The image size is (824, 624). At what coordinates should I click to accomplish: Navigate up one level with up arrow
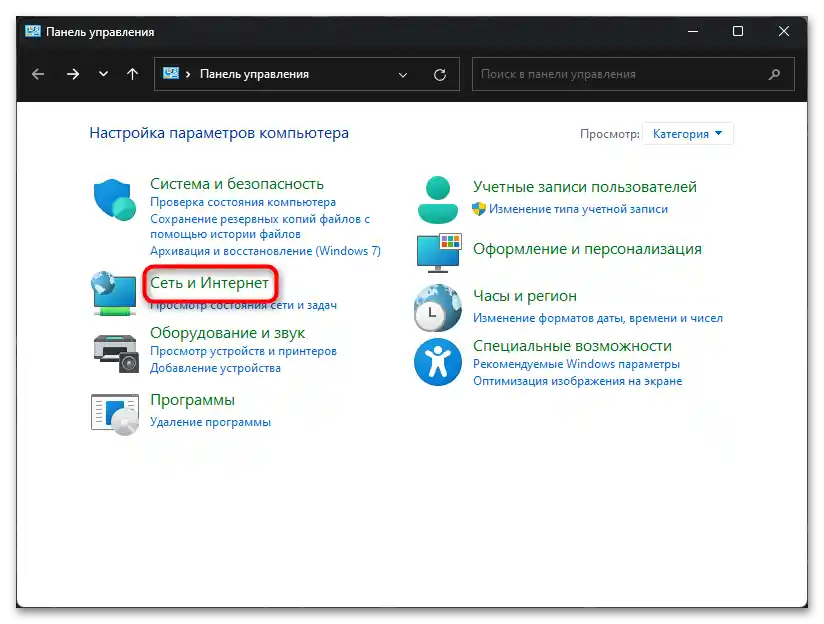(132, 74)
